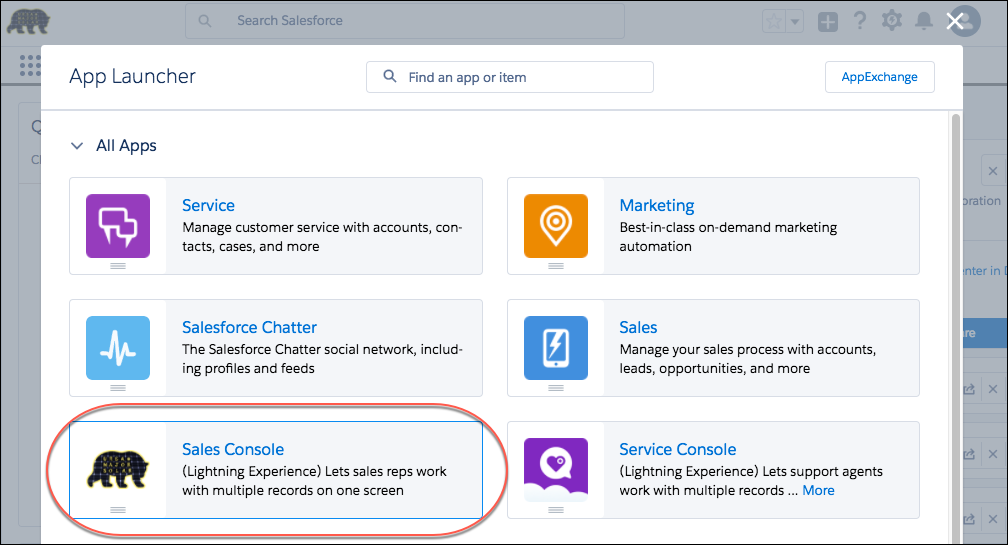The width and height of the screenshot is (1008, 545).
Task: Open the Service Console link
Action: pos(678,449)
